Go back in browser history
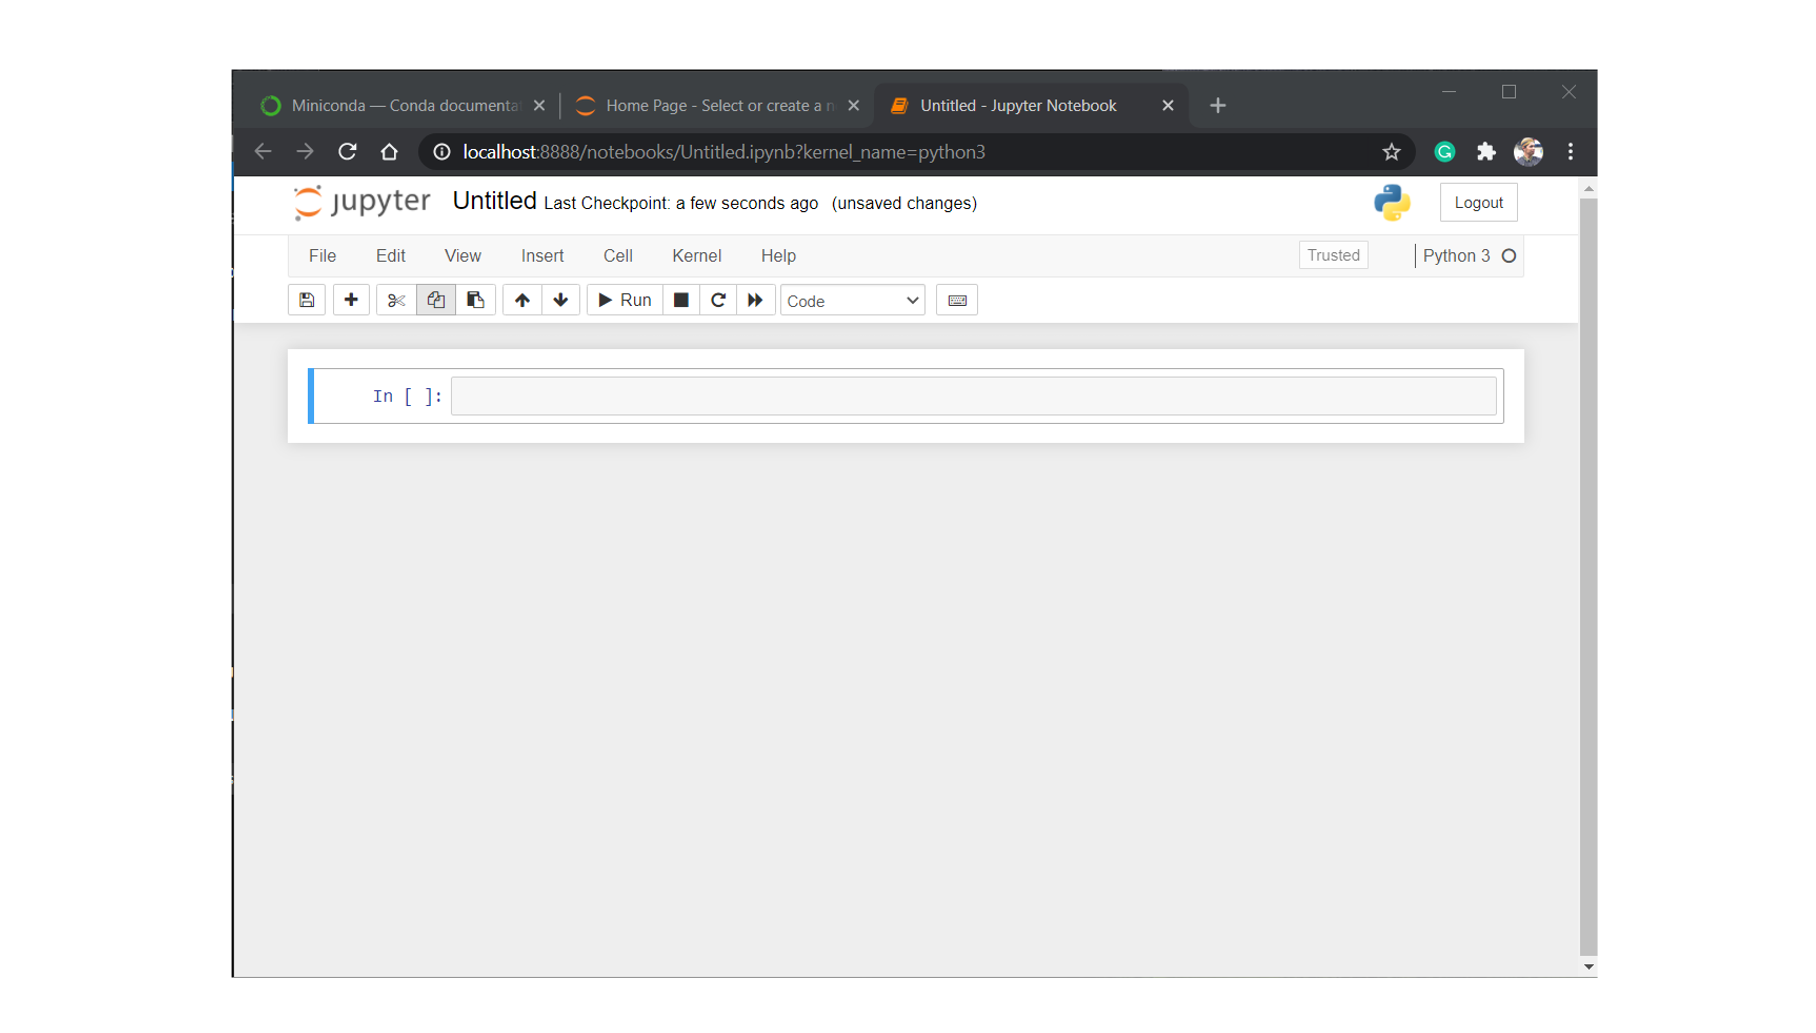This screenshot has height=1033, width=1816. 263,152
